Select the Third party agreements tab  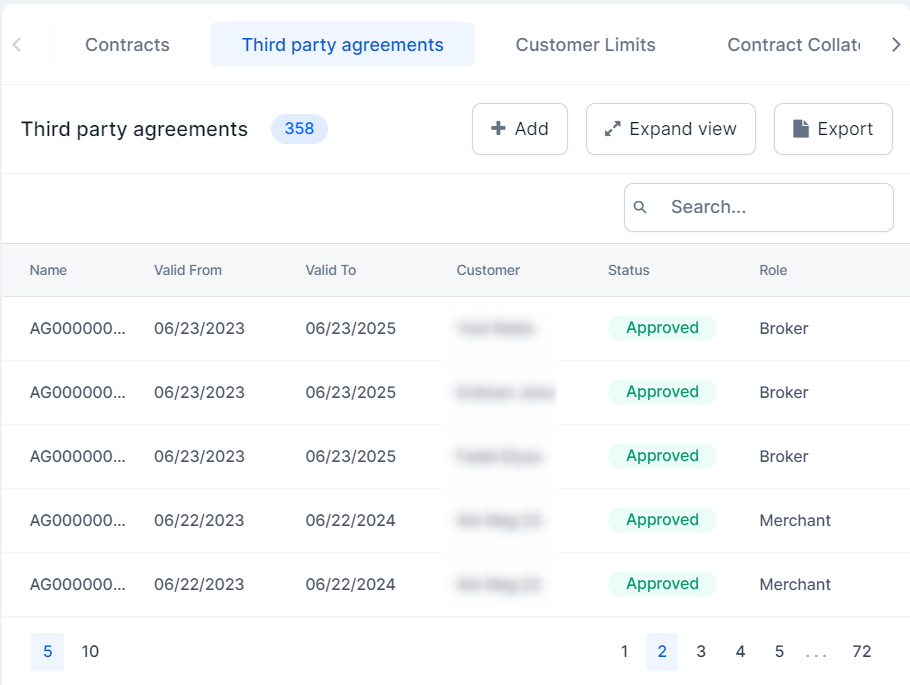click(x=342, y=45)
